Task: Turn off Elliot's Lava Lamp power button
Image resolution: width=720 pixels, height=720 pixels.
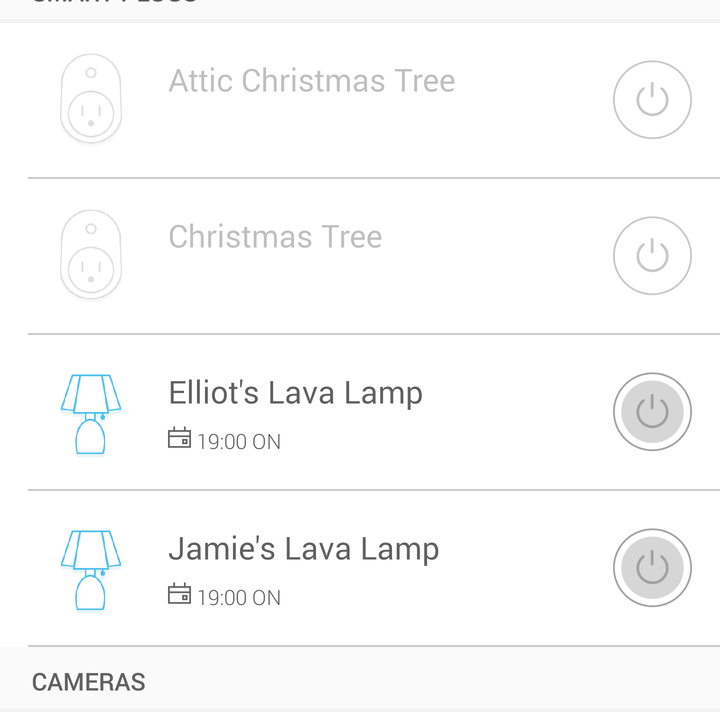Action: 652,411
